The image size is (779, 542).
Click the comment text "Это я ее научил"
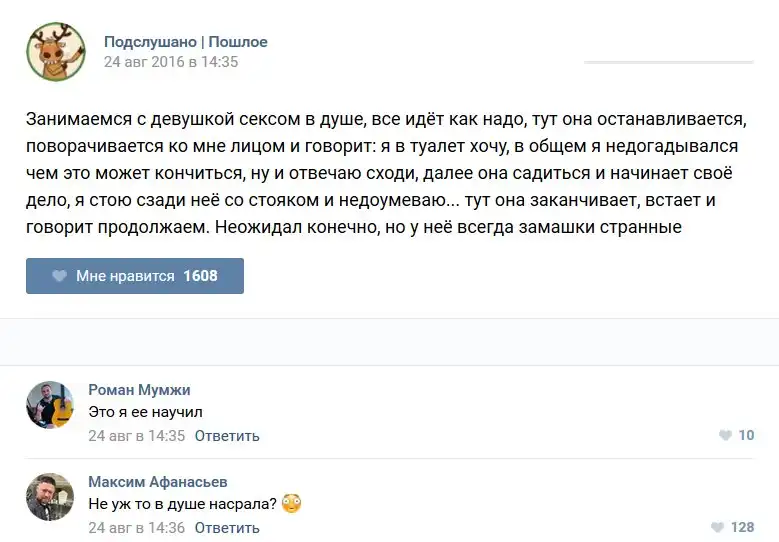point(145,412)
